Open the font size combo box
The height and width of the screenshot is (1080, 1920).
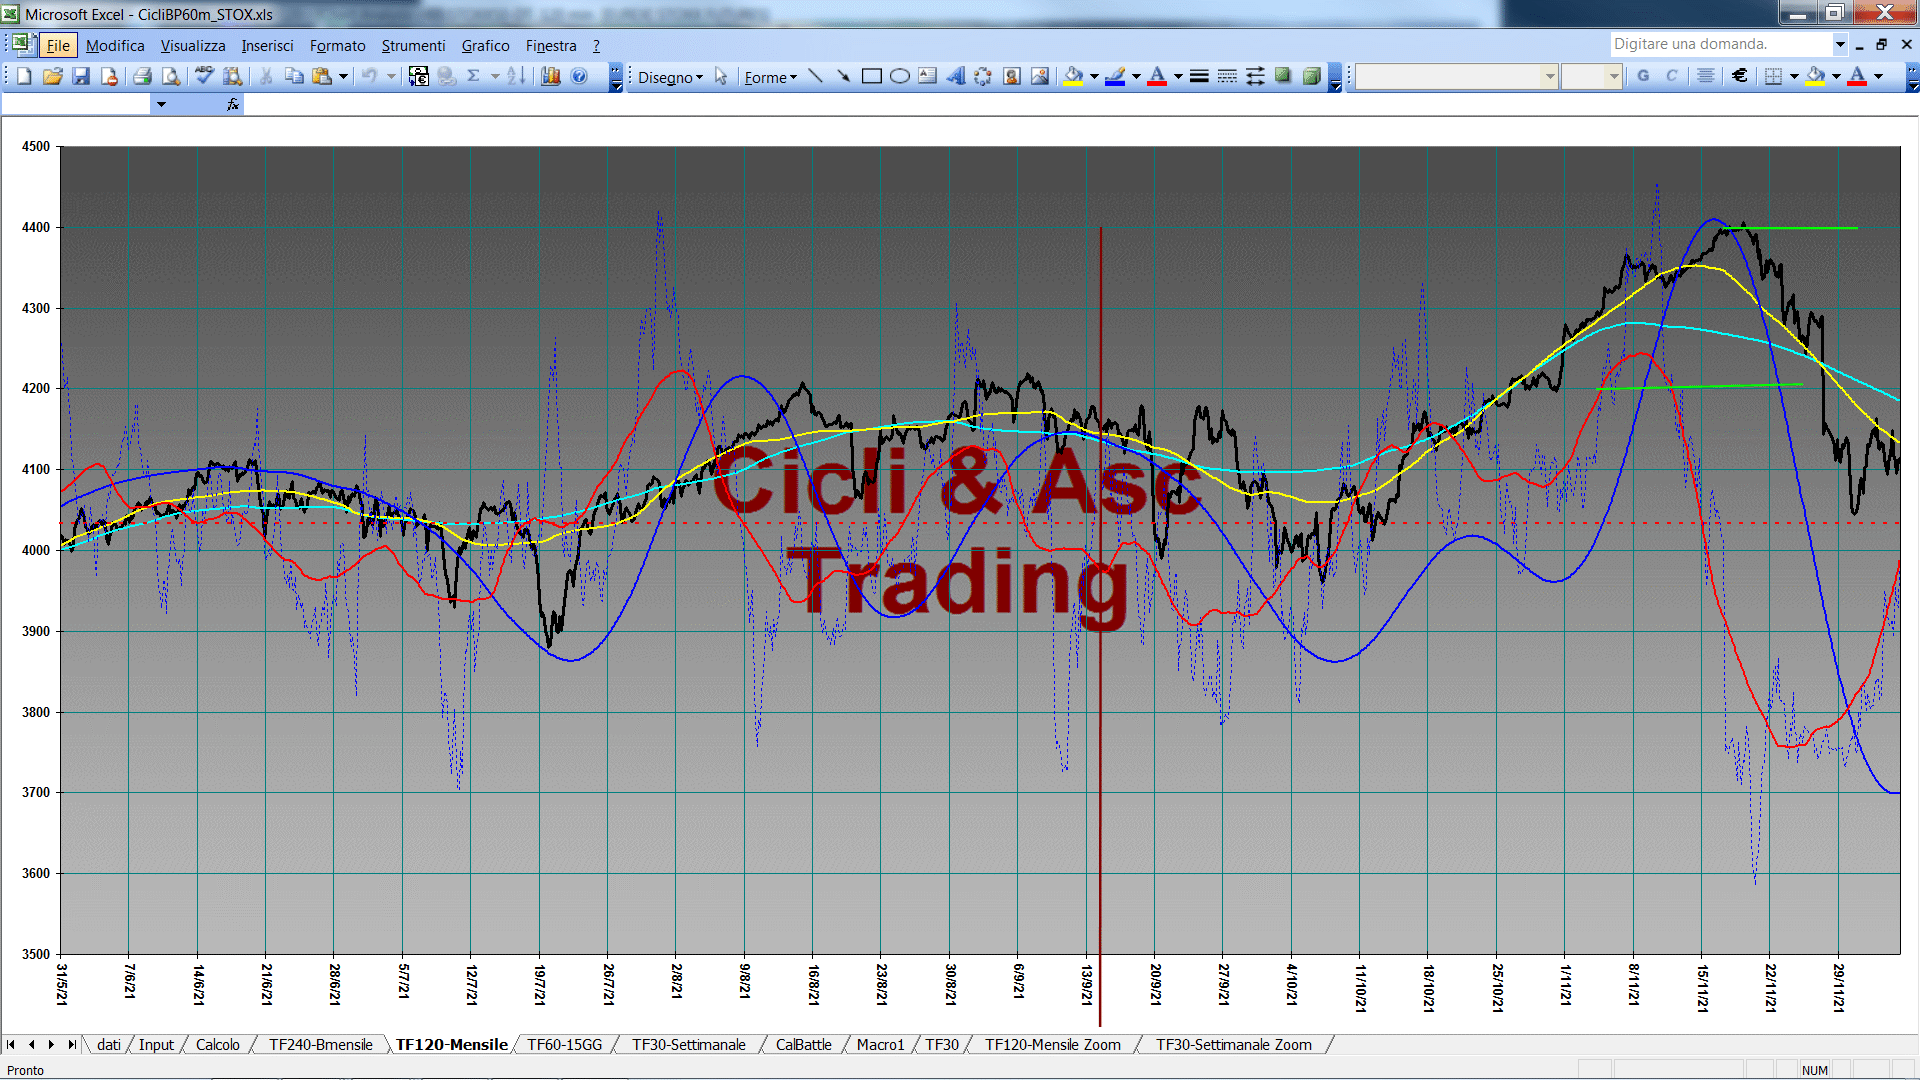point(1591,76)
